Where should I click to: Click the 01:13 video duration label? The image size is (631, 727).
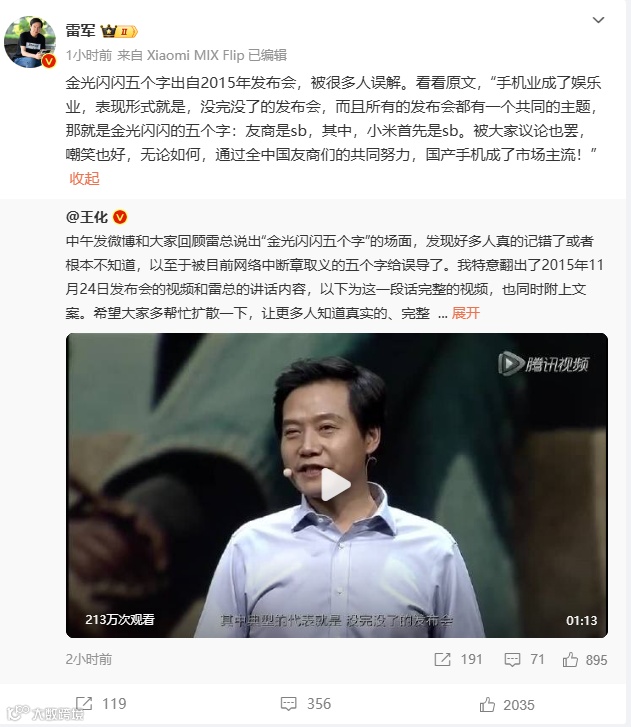581,620
